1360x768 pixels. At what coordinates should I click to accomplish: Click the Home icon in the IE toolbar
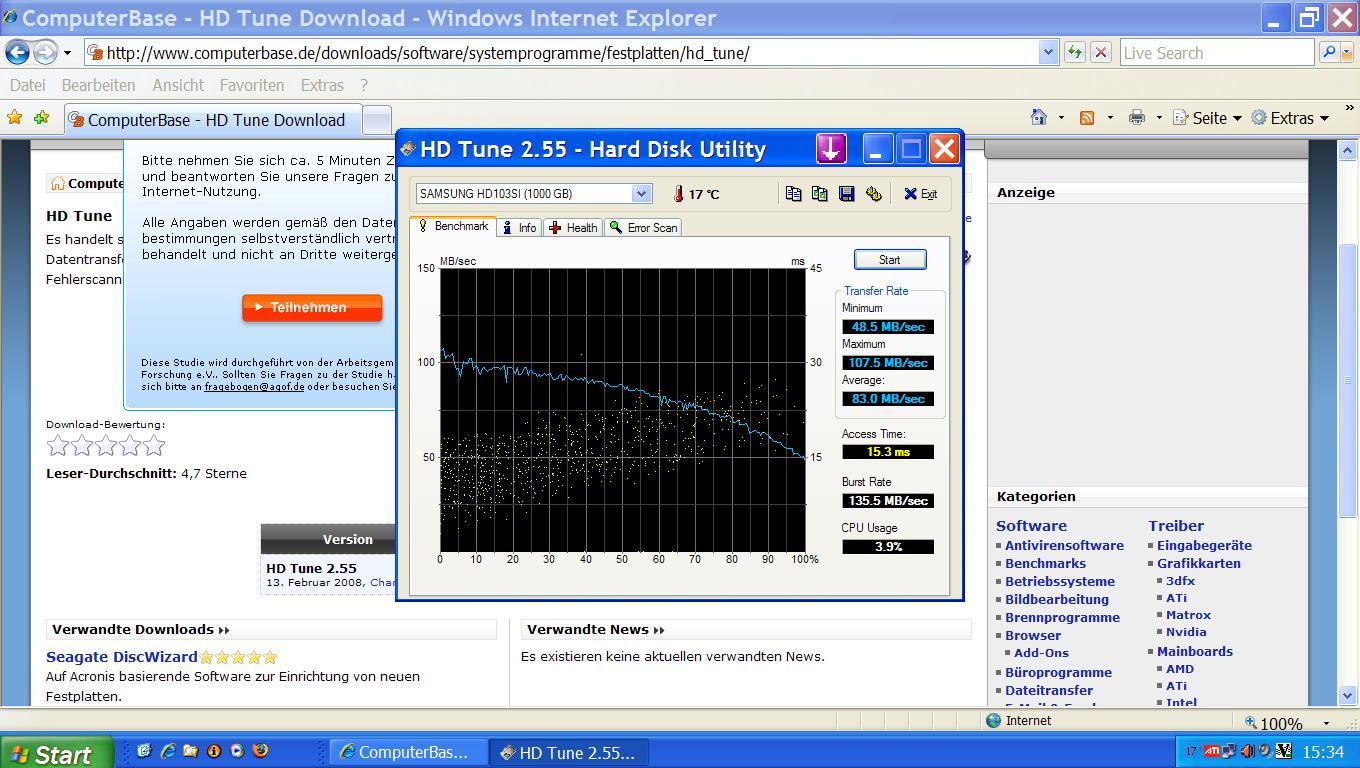pyautogui.click(x=1039, y=118)
